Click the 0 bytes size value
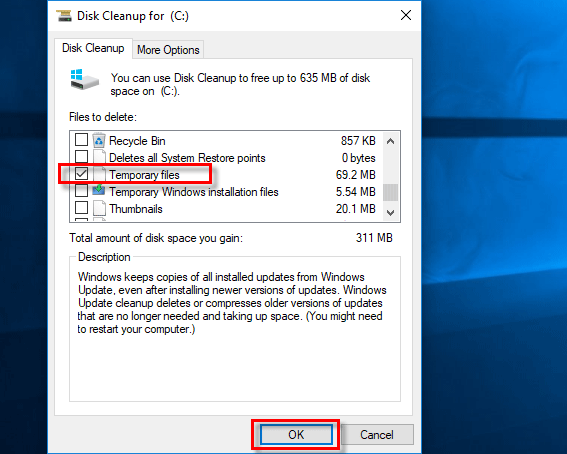This screenshot has width=567, height=454. pyautogui.click(x=359, y=158)
